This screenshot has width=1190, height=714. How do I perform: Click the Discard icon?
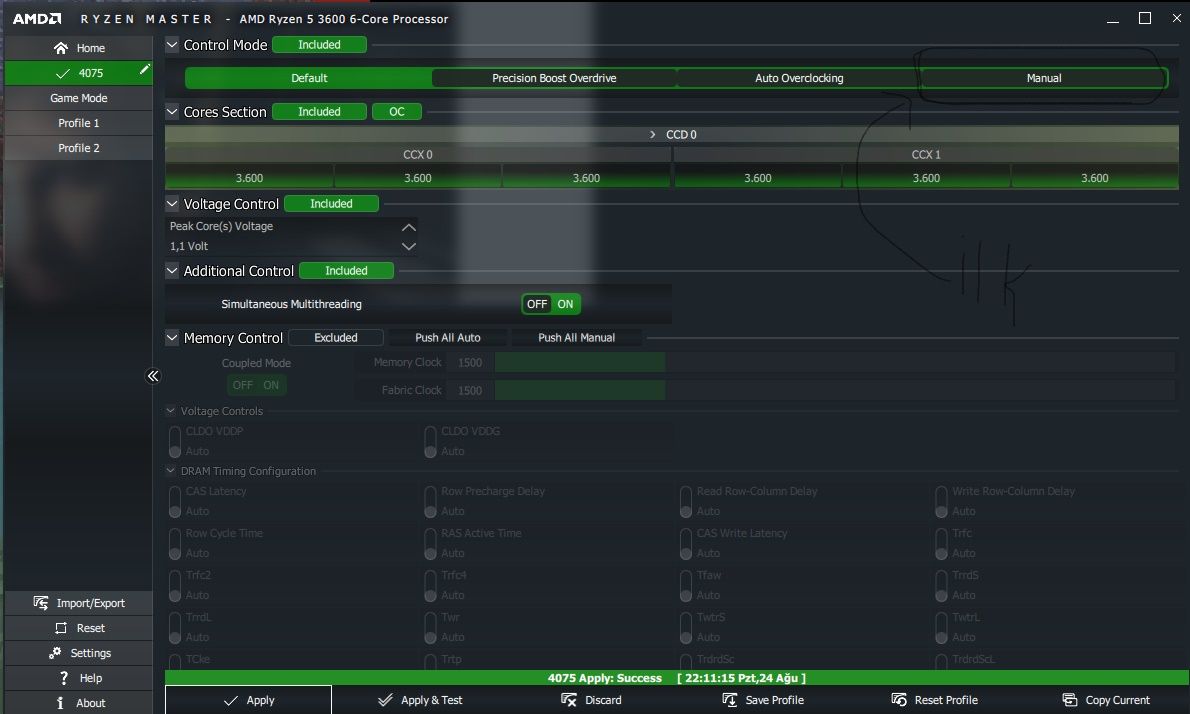pyautogui.click(x=568, y=700)
